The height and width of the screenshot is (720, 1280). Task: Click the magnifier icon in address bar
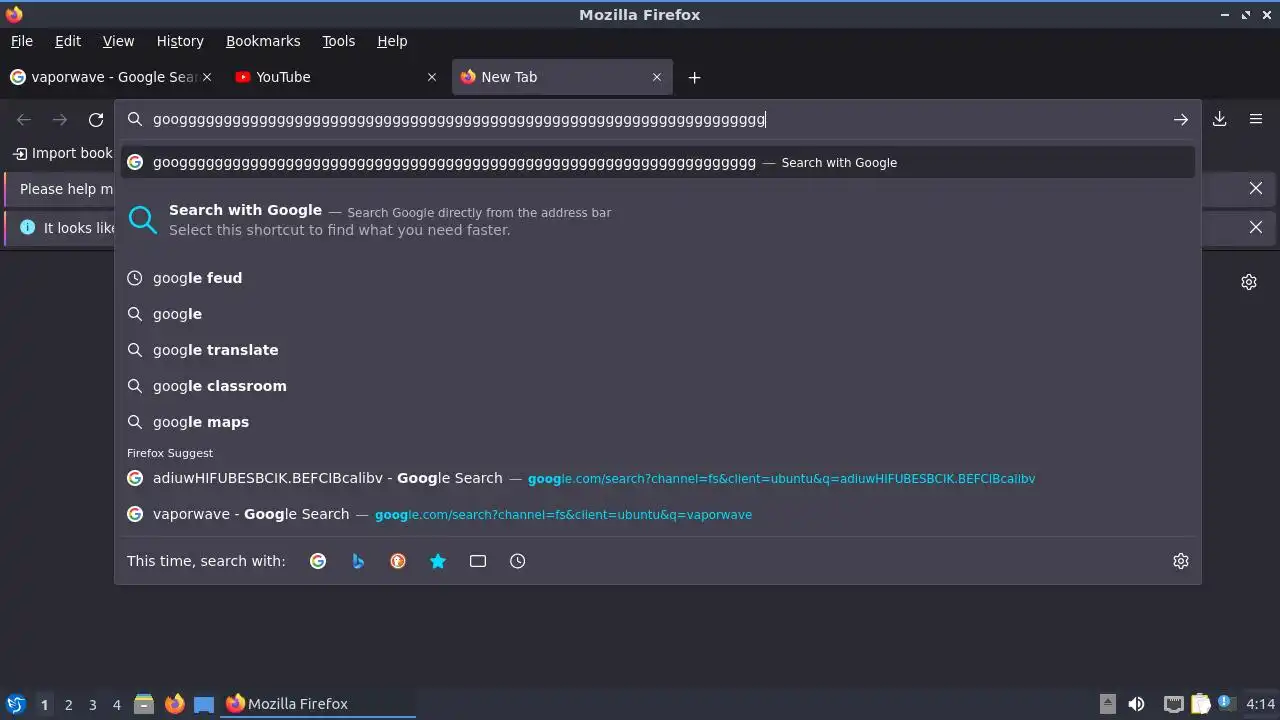click(135, 119)
